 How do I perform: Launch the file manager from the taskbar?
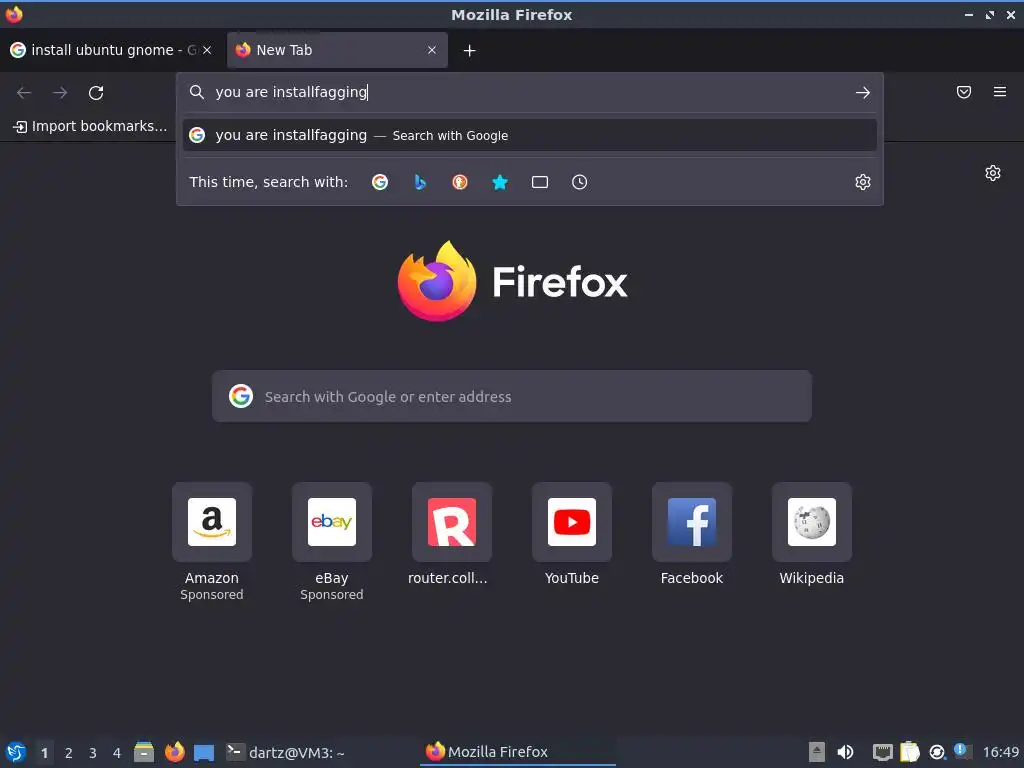[144, 752]
